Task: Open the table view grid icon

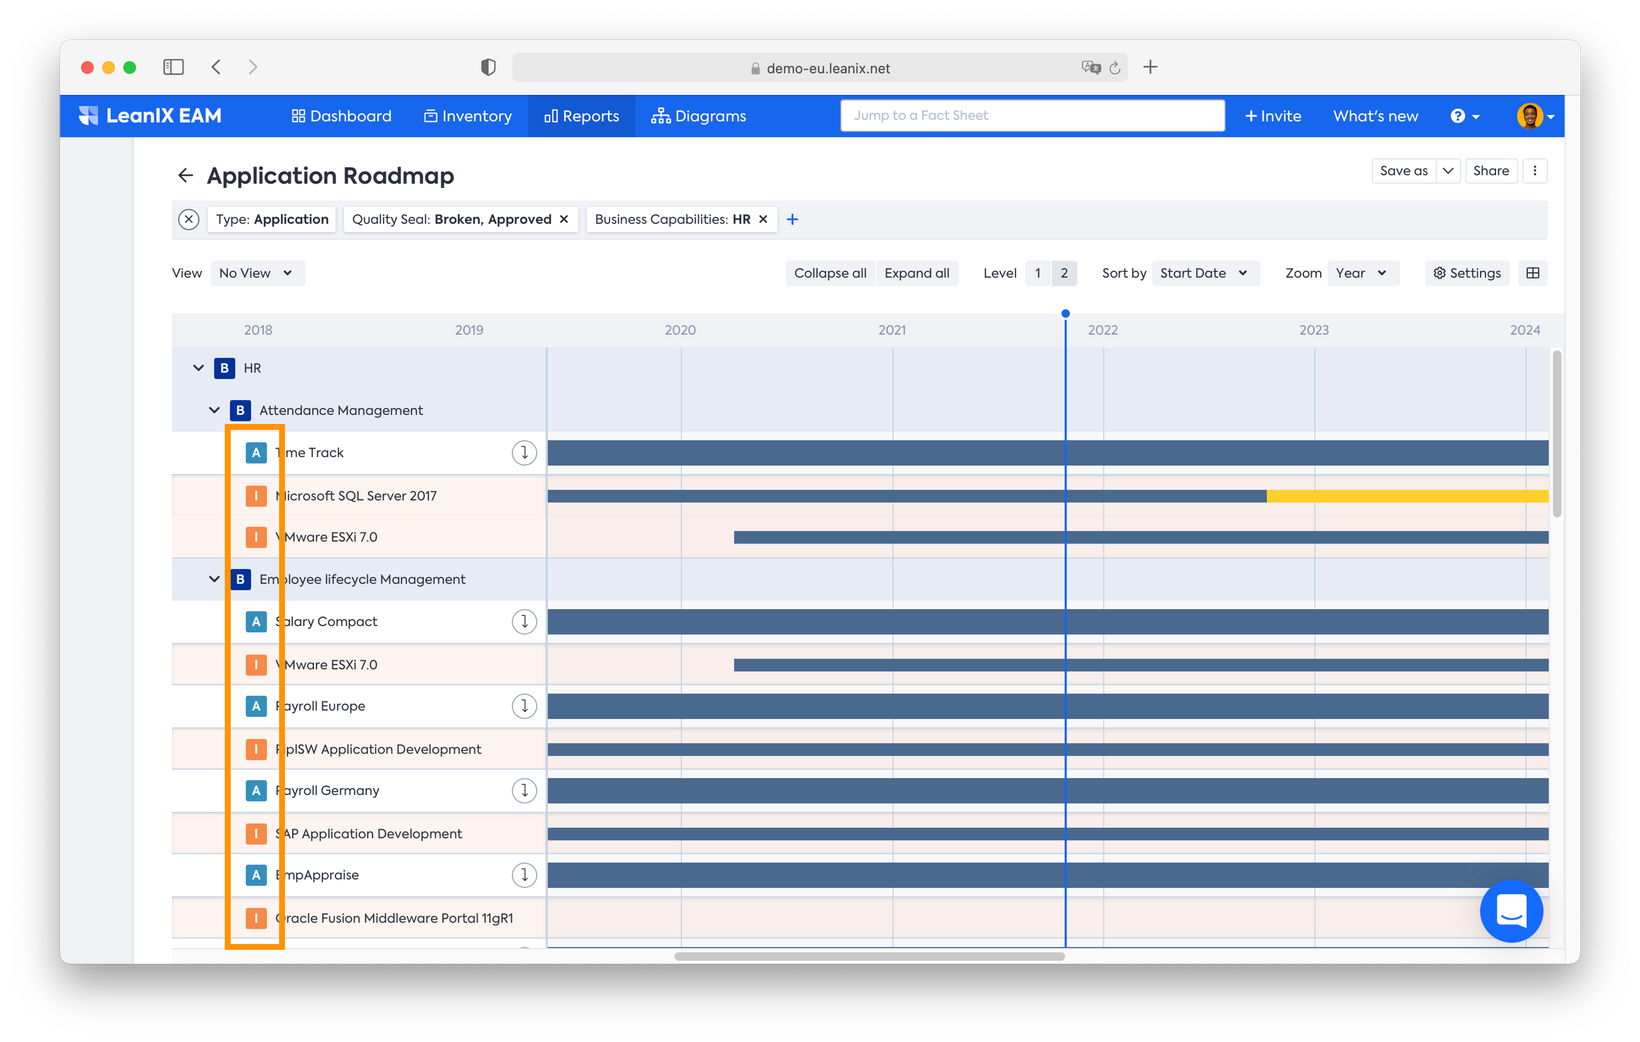Action: [1533, 273]
